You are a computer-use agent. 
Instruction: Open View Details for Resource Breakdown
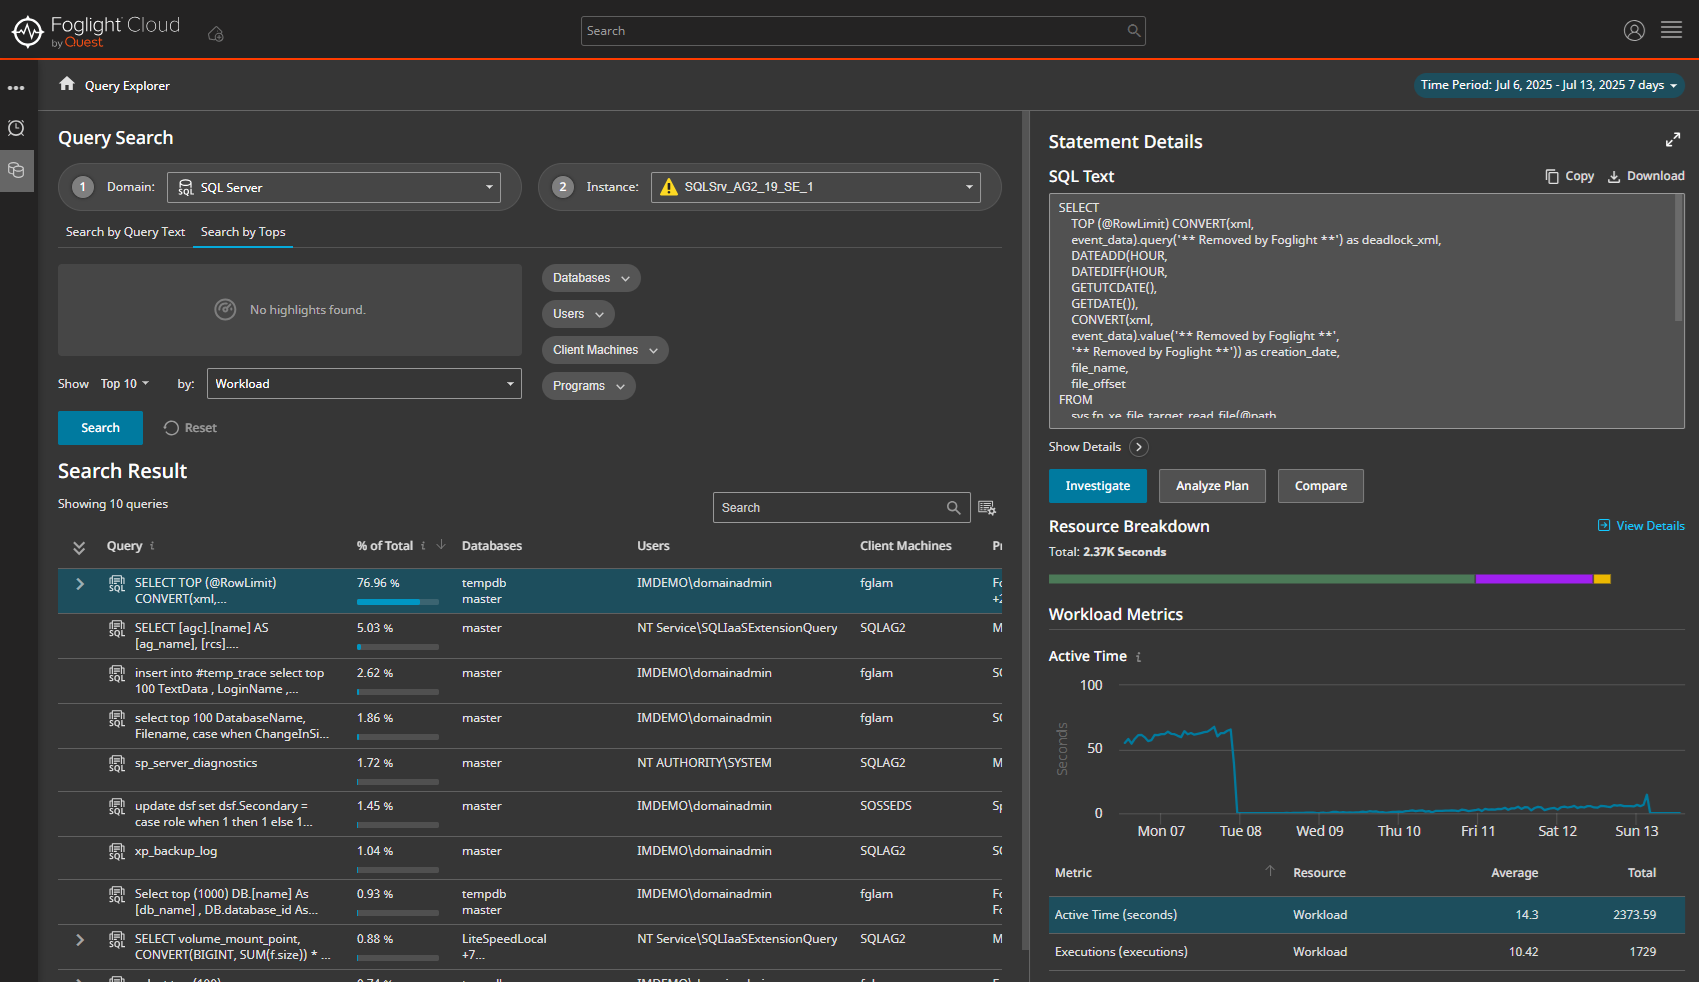pos(1641,526)
